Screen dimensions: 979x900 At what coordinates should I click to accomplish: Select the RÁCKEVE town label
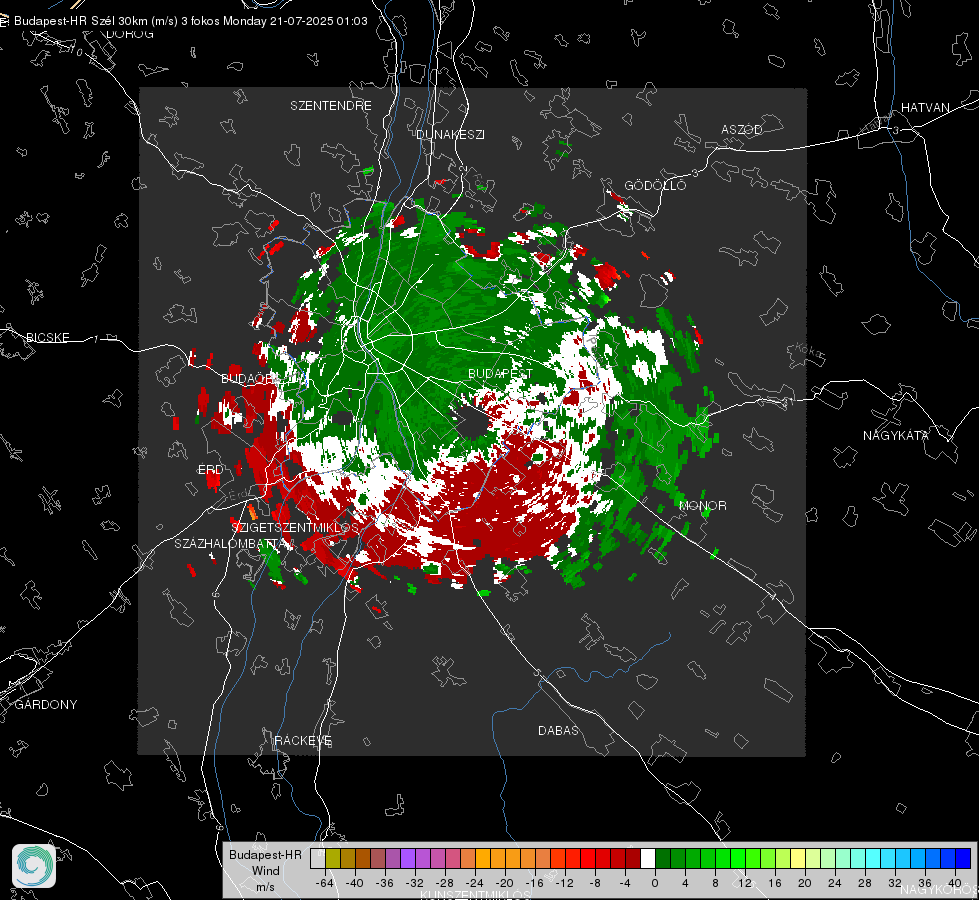(303, 740)
